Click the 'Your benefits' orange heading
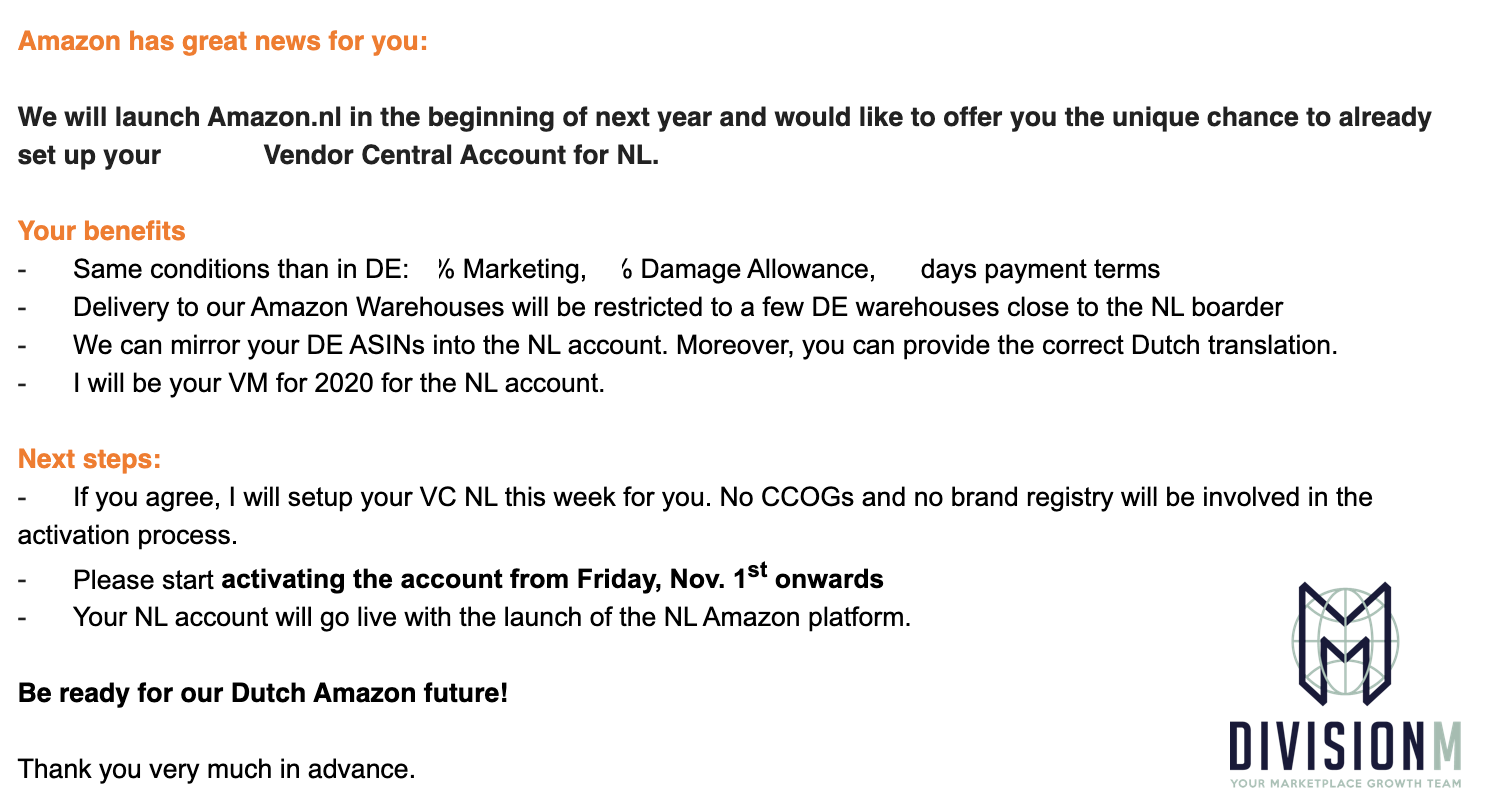 click(x=102, y=231)
